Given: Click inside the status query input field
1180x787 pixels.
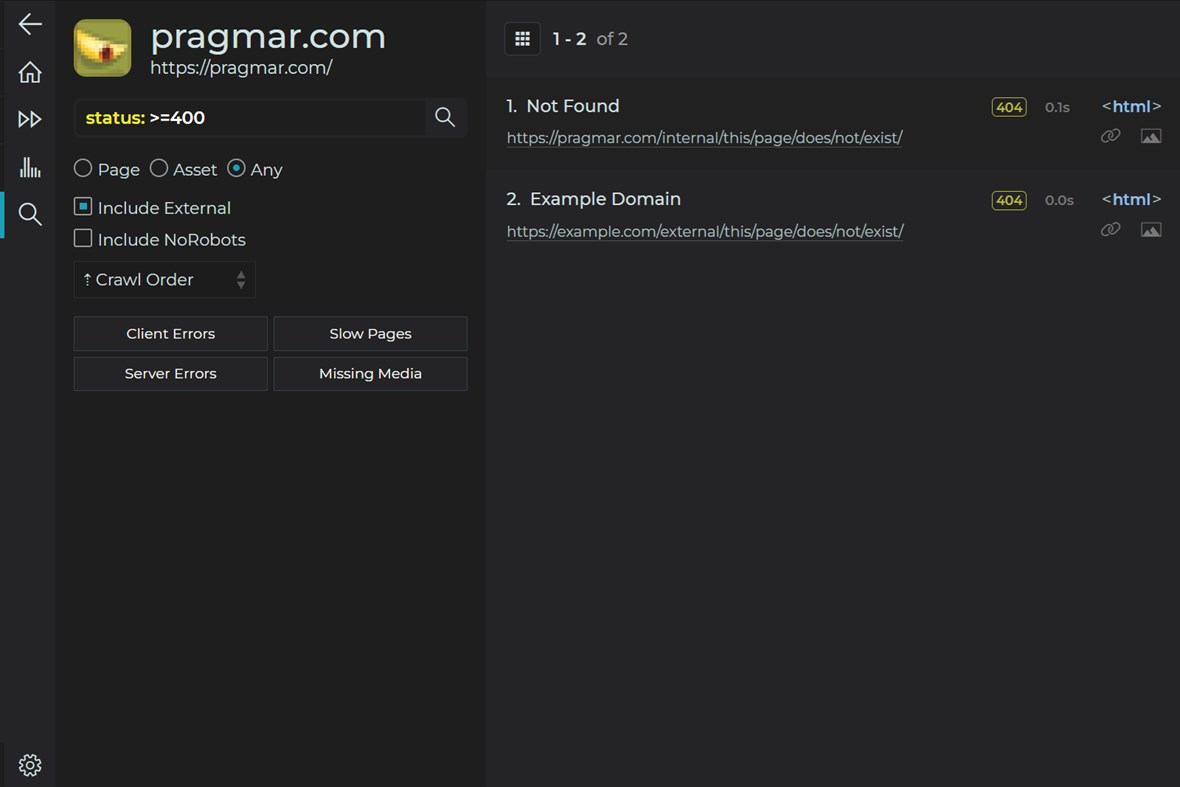Looking at the screenshot, I should click(x=250, y=117).
